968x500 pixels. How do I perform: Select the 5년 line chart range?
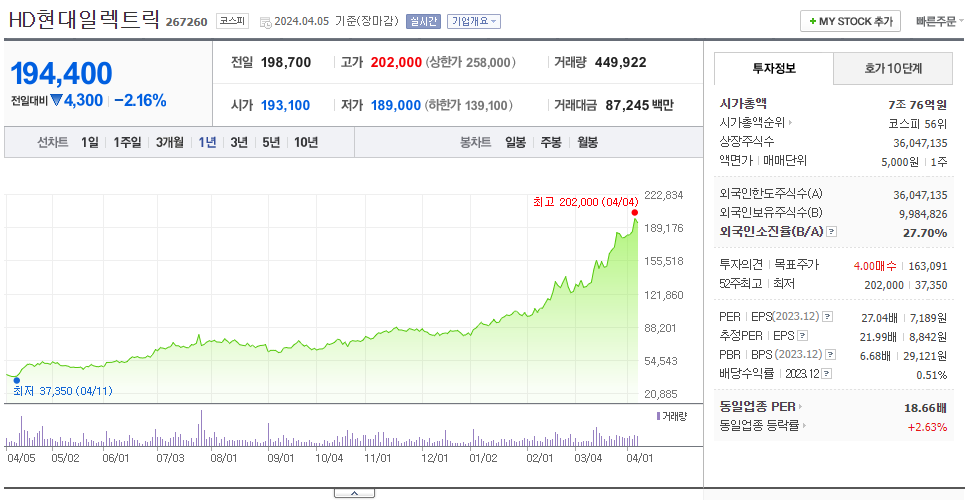(x=271, y=143)
